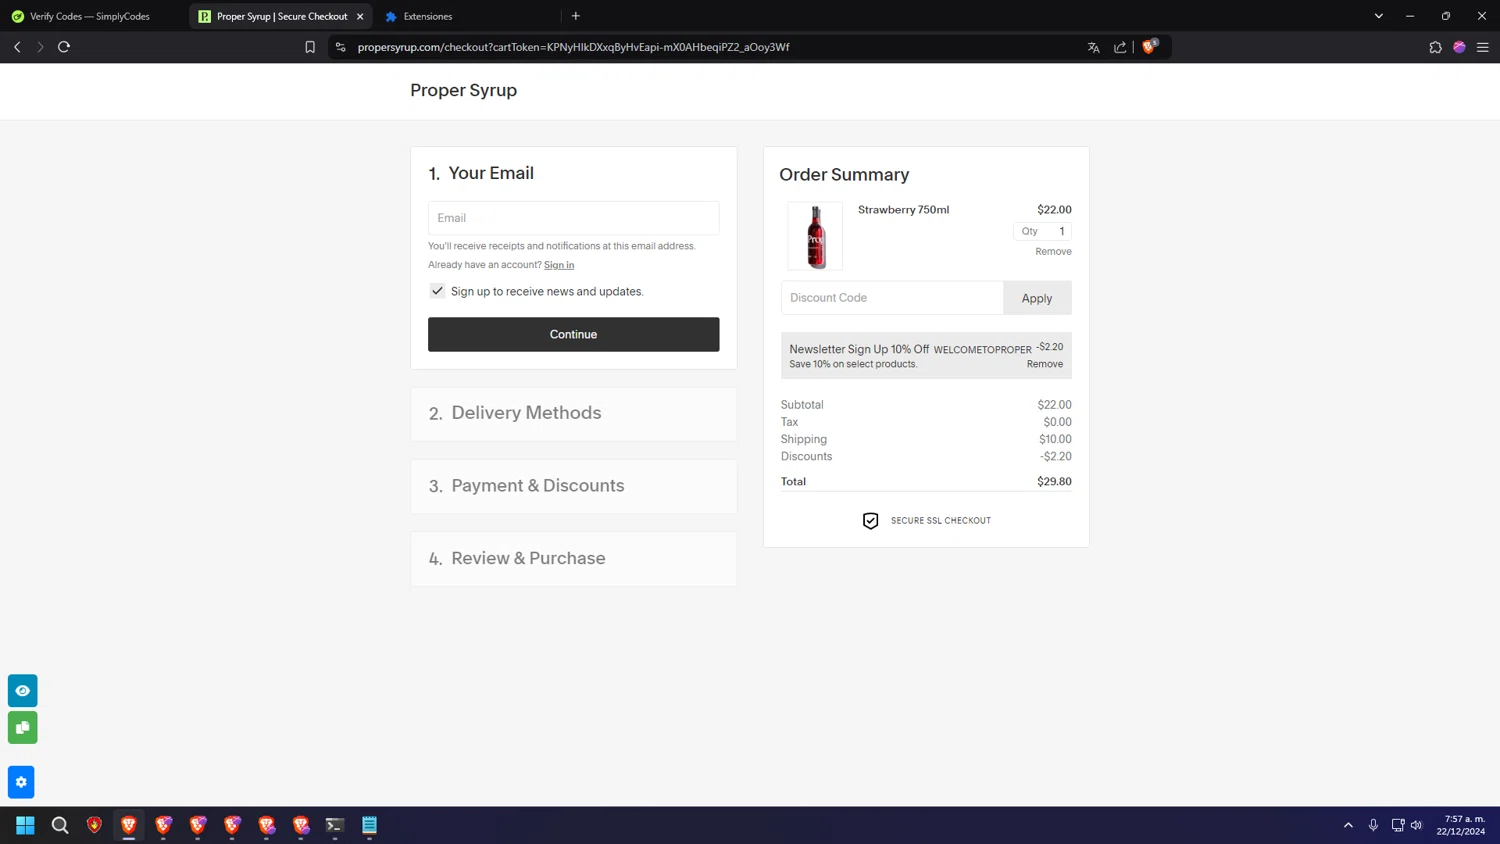The height and width of the screenshot is (844, 1500).
Task: Switch to Verify Codes SimplyCodes tab
Action: pos(90,16)
